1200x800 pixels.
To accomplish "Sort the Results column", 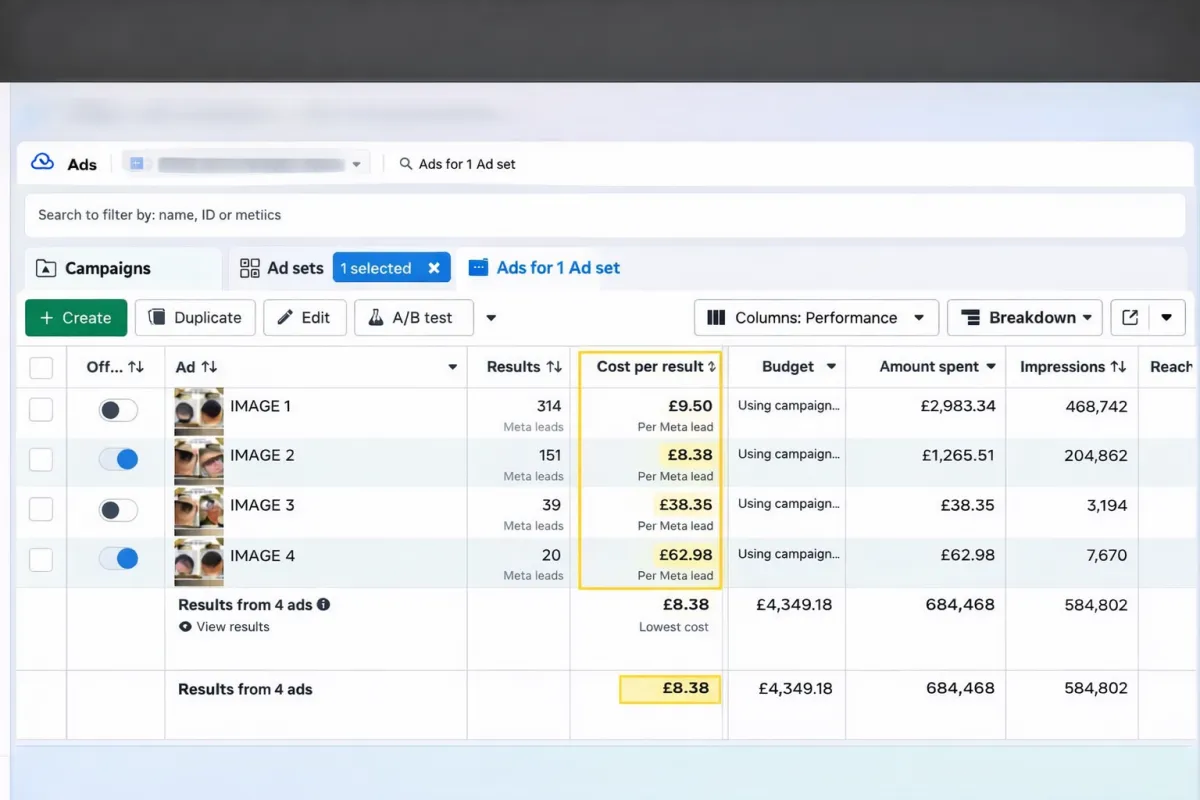I will 554,367.
